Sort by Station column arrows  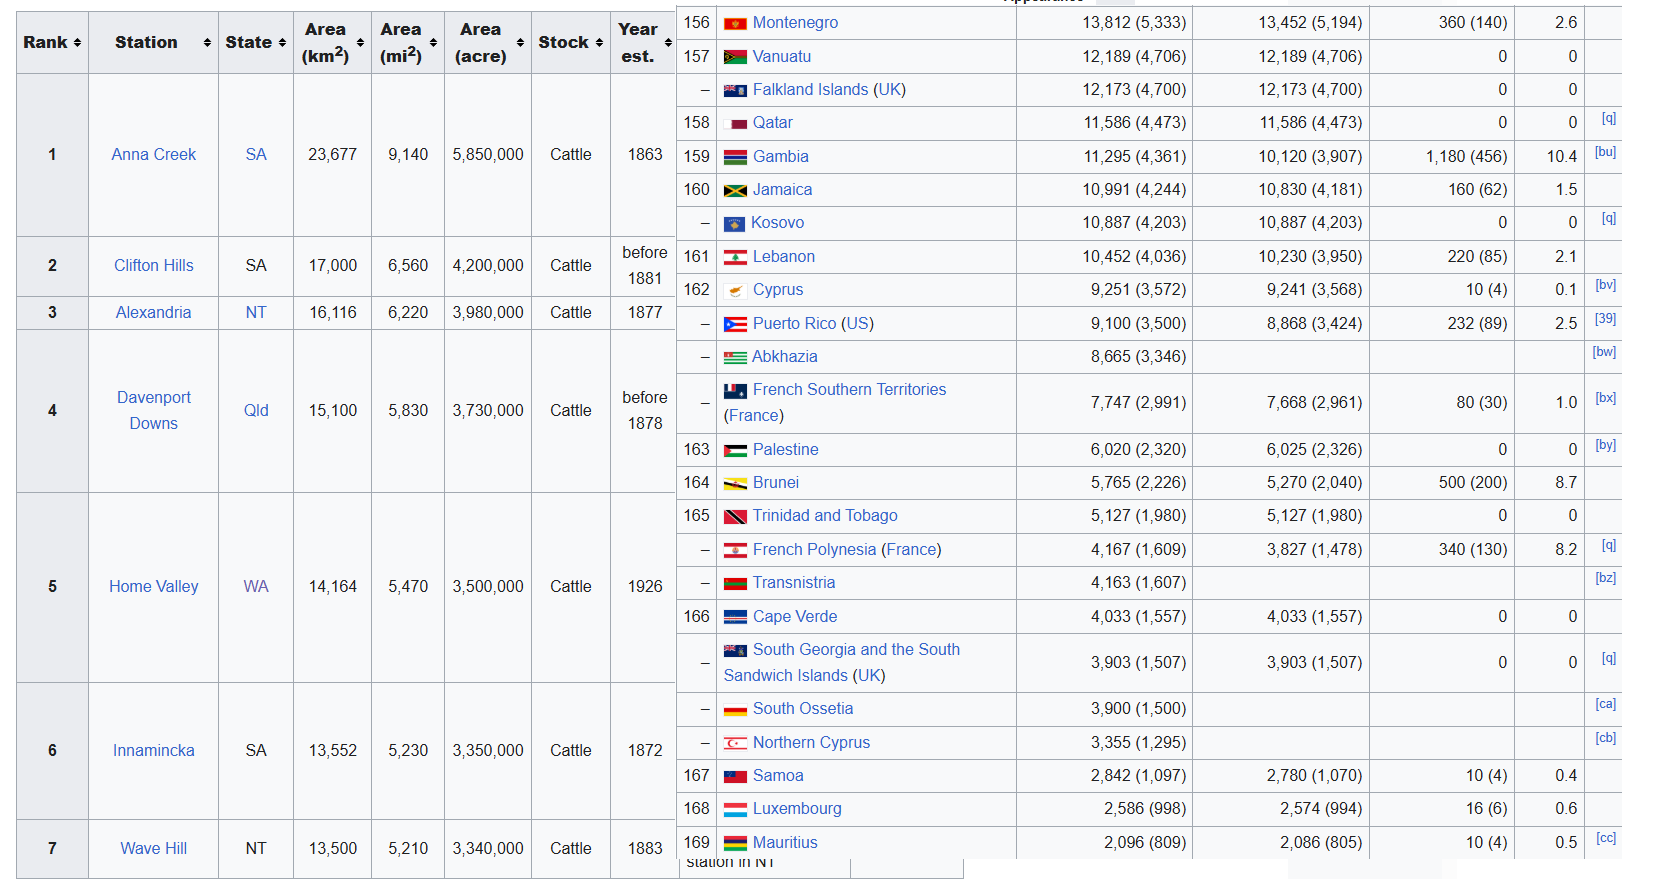tap(207, 43)
